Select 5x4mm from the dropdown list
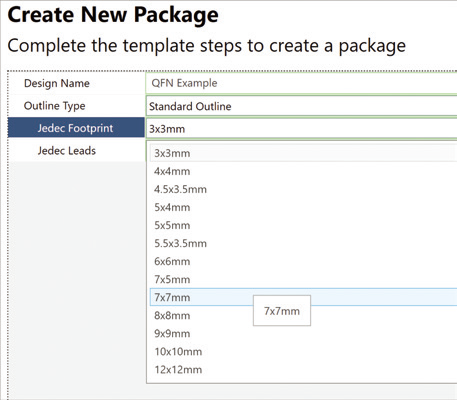Viewport: 457px width, 400px height. 303,207
